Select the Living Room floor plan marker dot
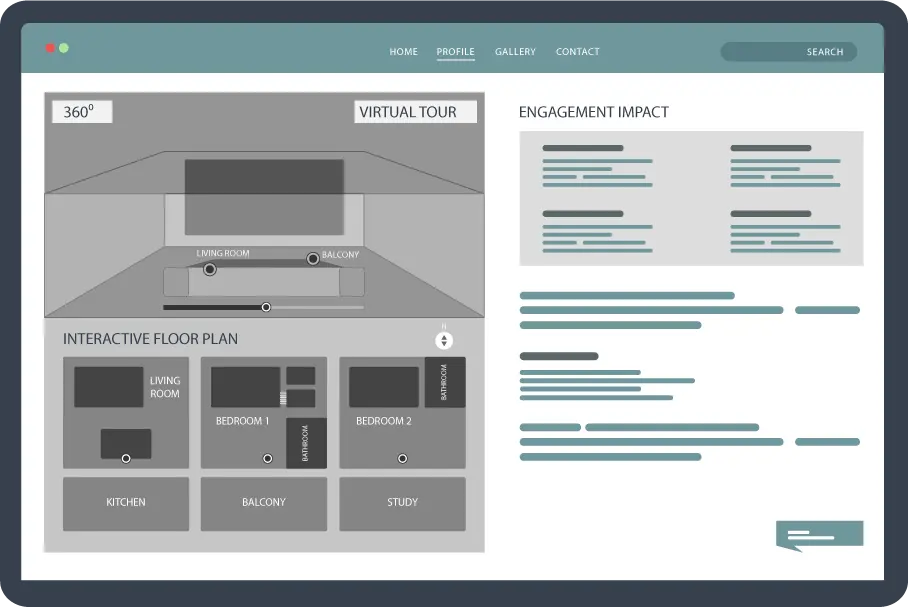The height and width of the screenshot is (607, 908). tap(126, 458)
